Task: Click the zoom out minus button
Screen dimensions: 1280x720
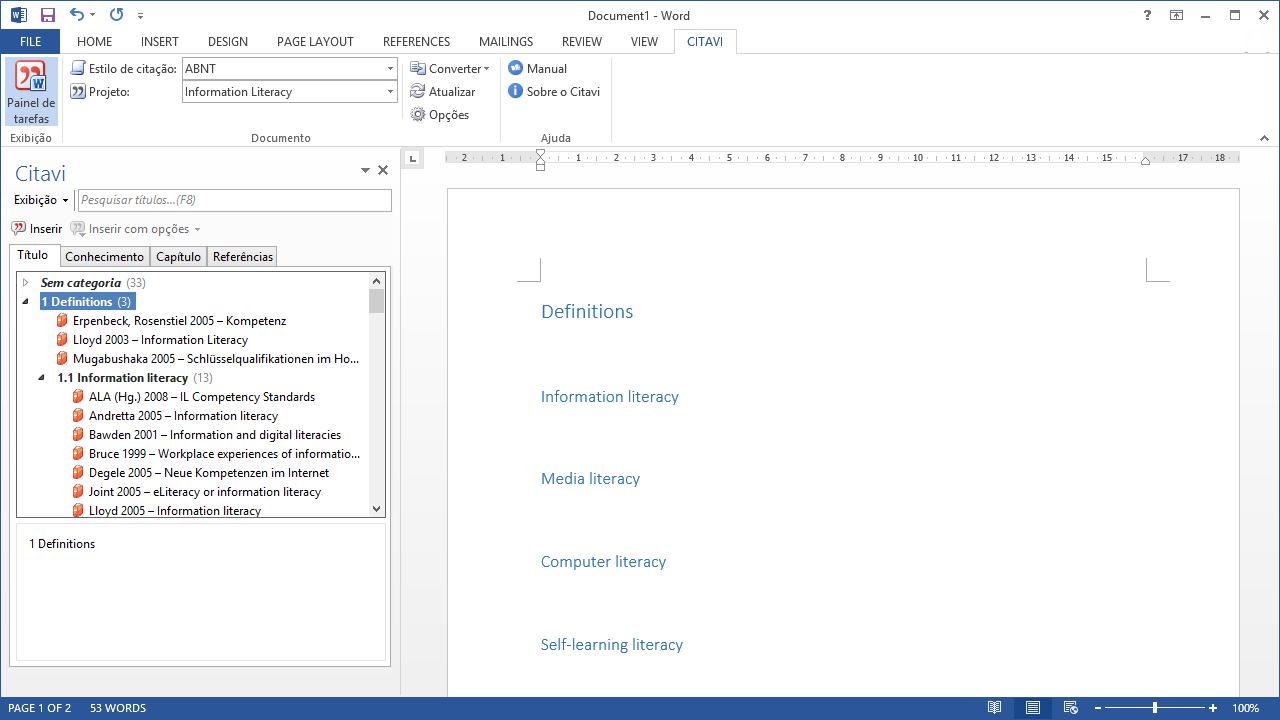Action: tap(1098, 708)
